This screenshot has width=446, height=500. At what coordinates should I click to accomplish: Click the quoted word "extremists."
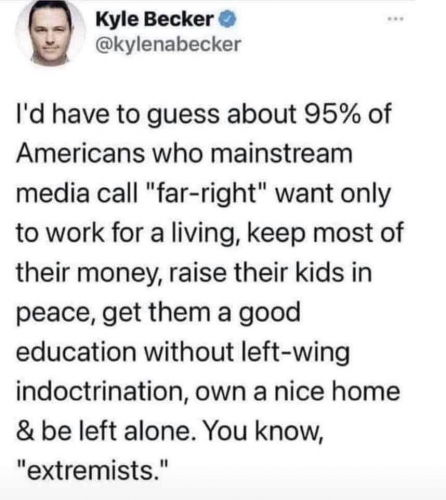[x=92, y=470]
